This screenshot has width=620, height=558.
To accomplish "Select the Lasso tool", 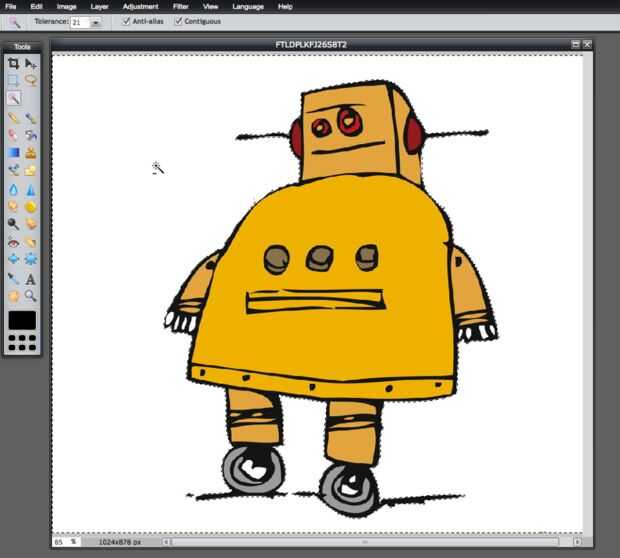I will [x=30, y=80].
